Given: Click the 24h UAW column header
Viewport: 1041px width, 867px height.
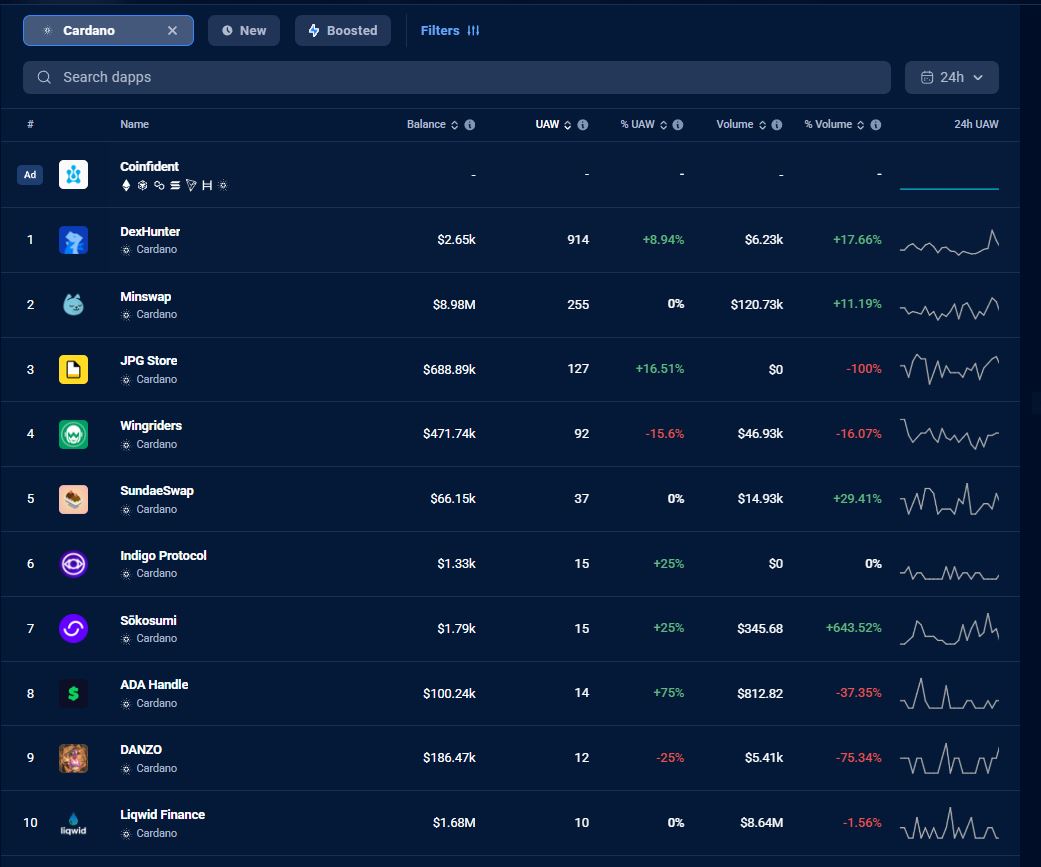Looking at the screenshot, I should (976, 124).
